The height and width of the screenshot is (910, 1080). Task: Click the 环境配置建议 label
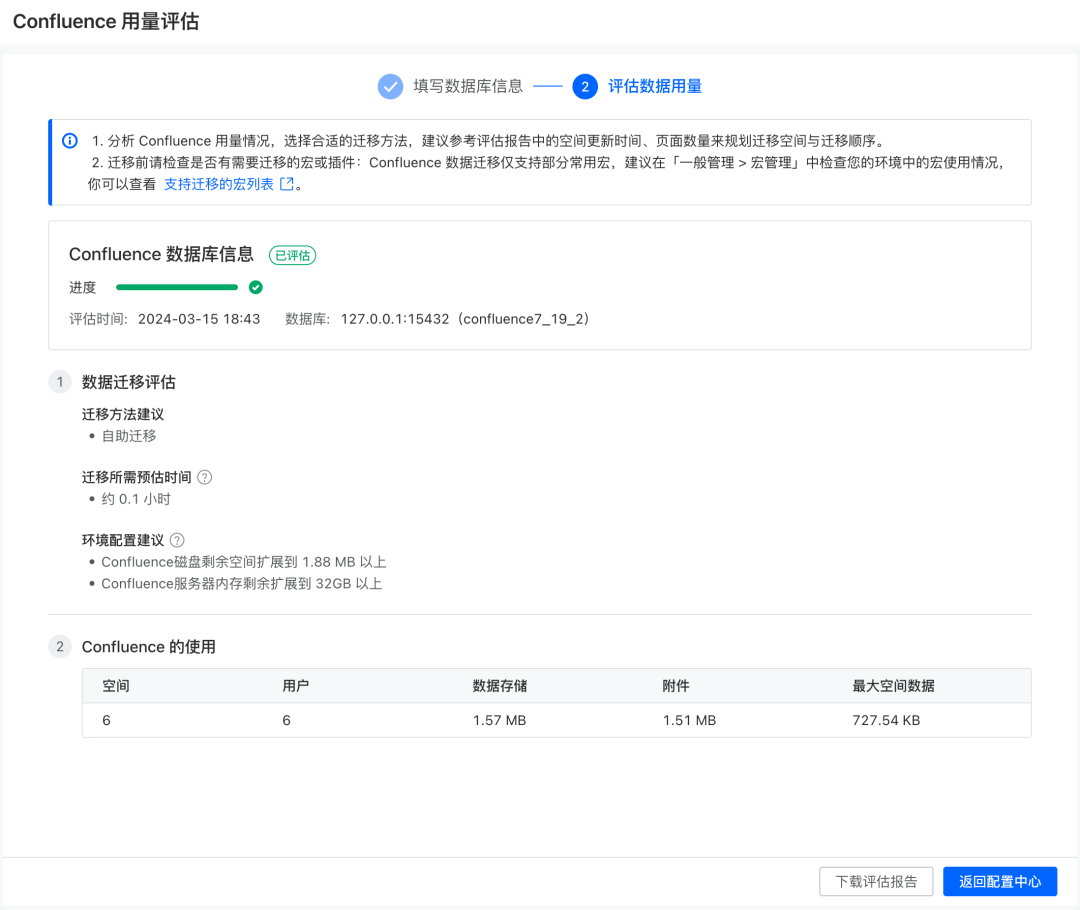123,540
